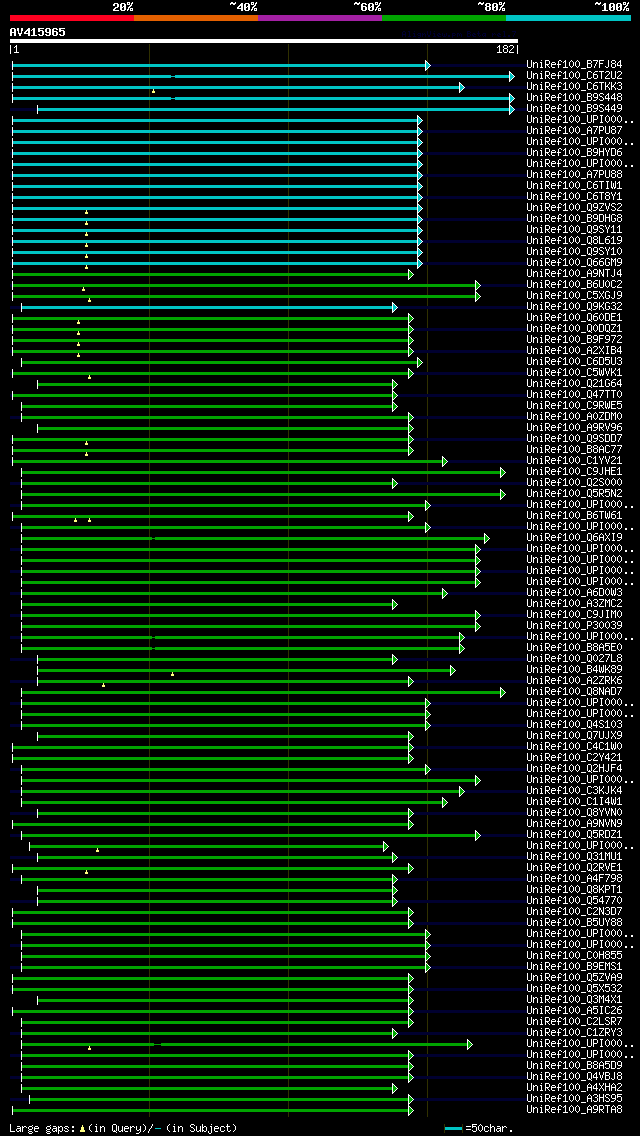Select hit label UniRef100_Q9SY11
640x1136 pixels.
(x=574, y=230)
